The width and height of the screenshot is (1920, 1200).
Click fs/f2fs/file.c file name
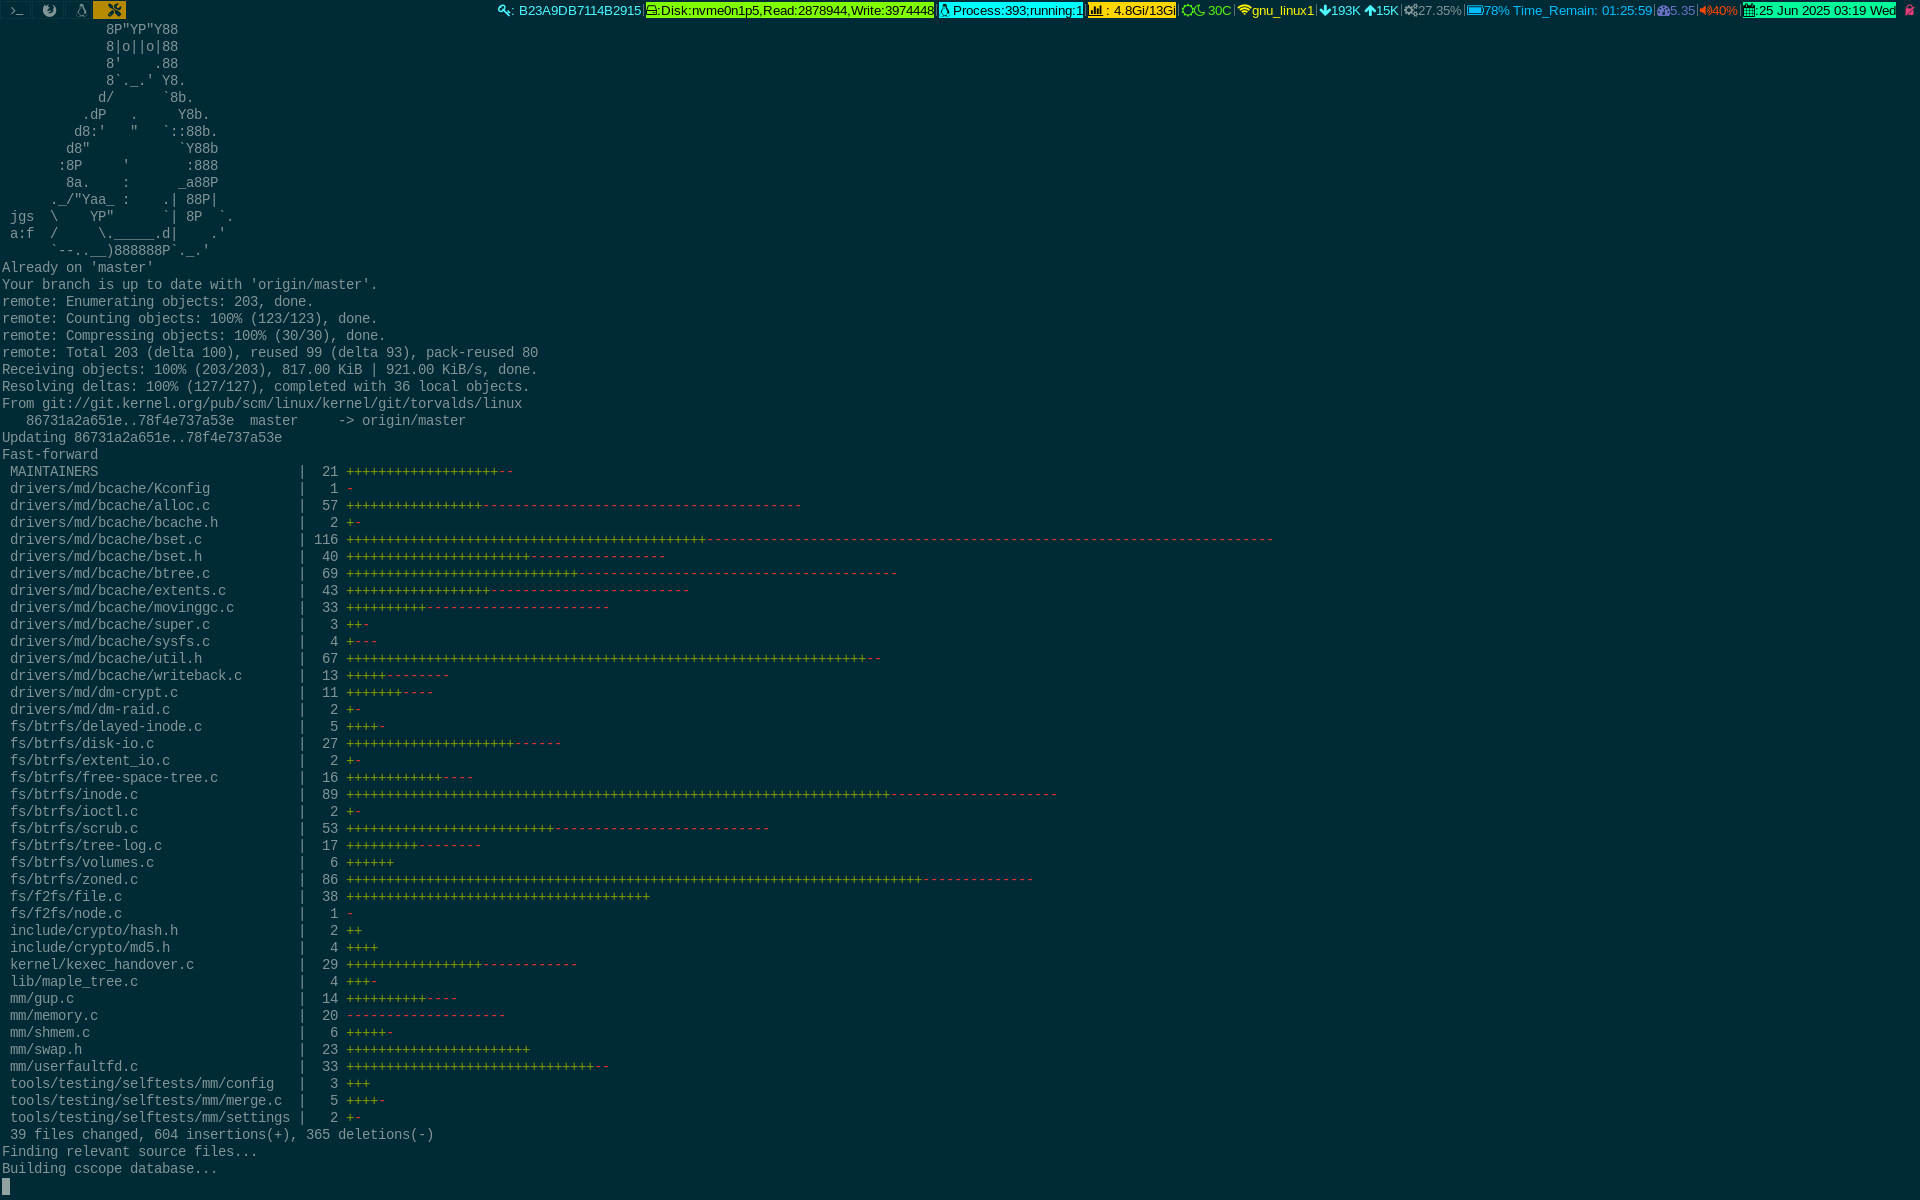66,897
